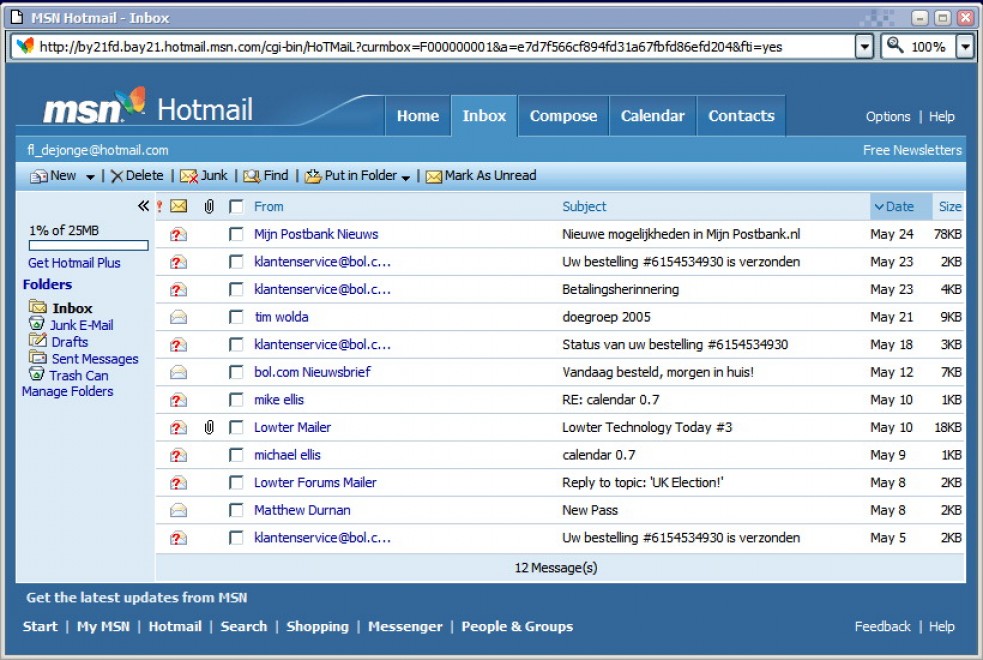The image size is (983, 660).
Task: Click the Find icon in toolbar
Action: [252, 177]
